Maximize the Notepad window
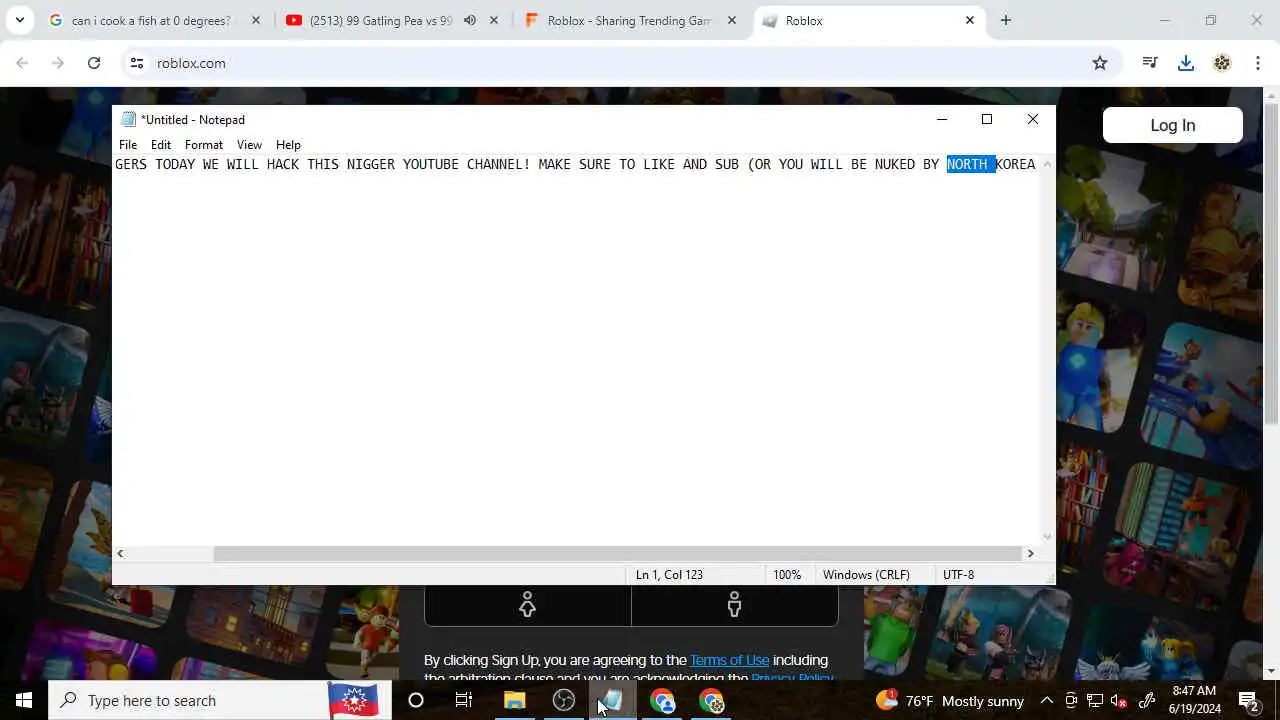This screenshot has height=720, width=1280. click(x=987, y=119)
